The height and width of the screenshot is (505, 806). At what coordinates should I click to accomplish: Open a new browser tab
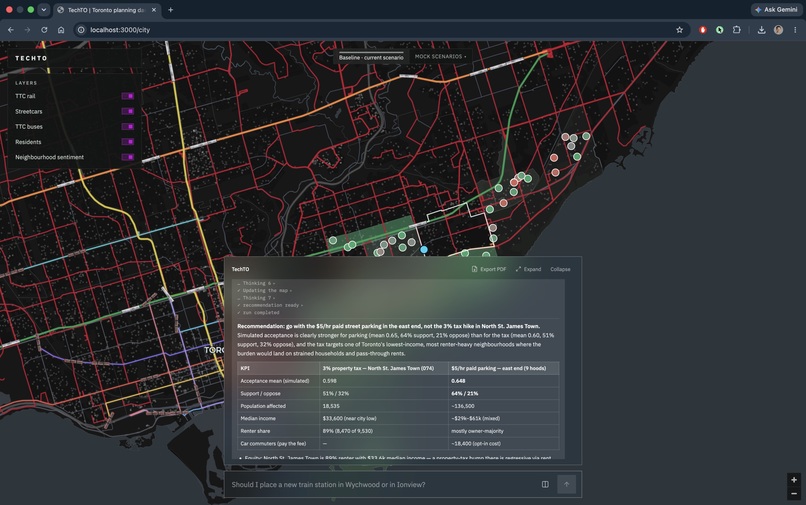[171, 10]
